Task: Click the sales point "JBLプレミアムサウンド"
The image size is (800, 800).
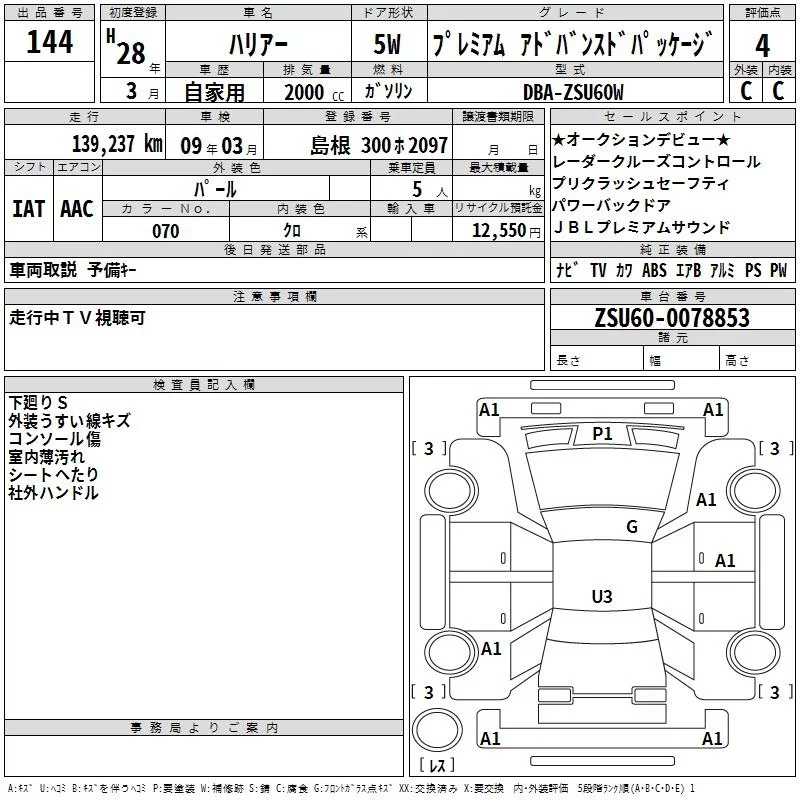Action: point(642,227)
